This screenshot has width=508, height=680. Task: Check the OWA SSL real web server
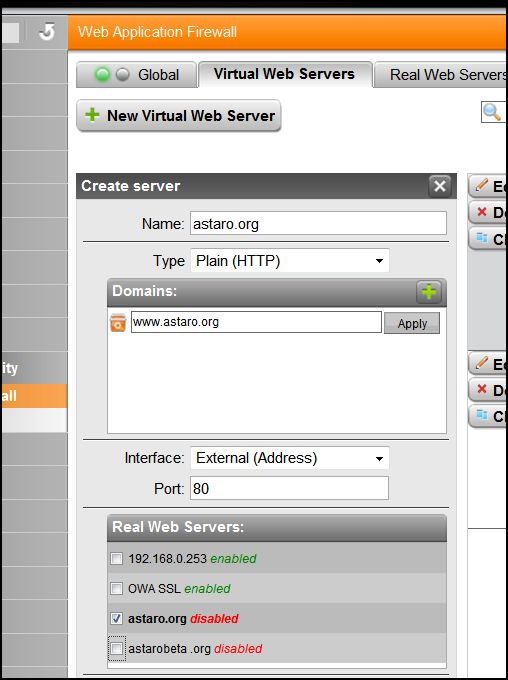pos(116,588)
